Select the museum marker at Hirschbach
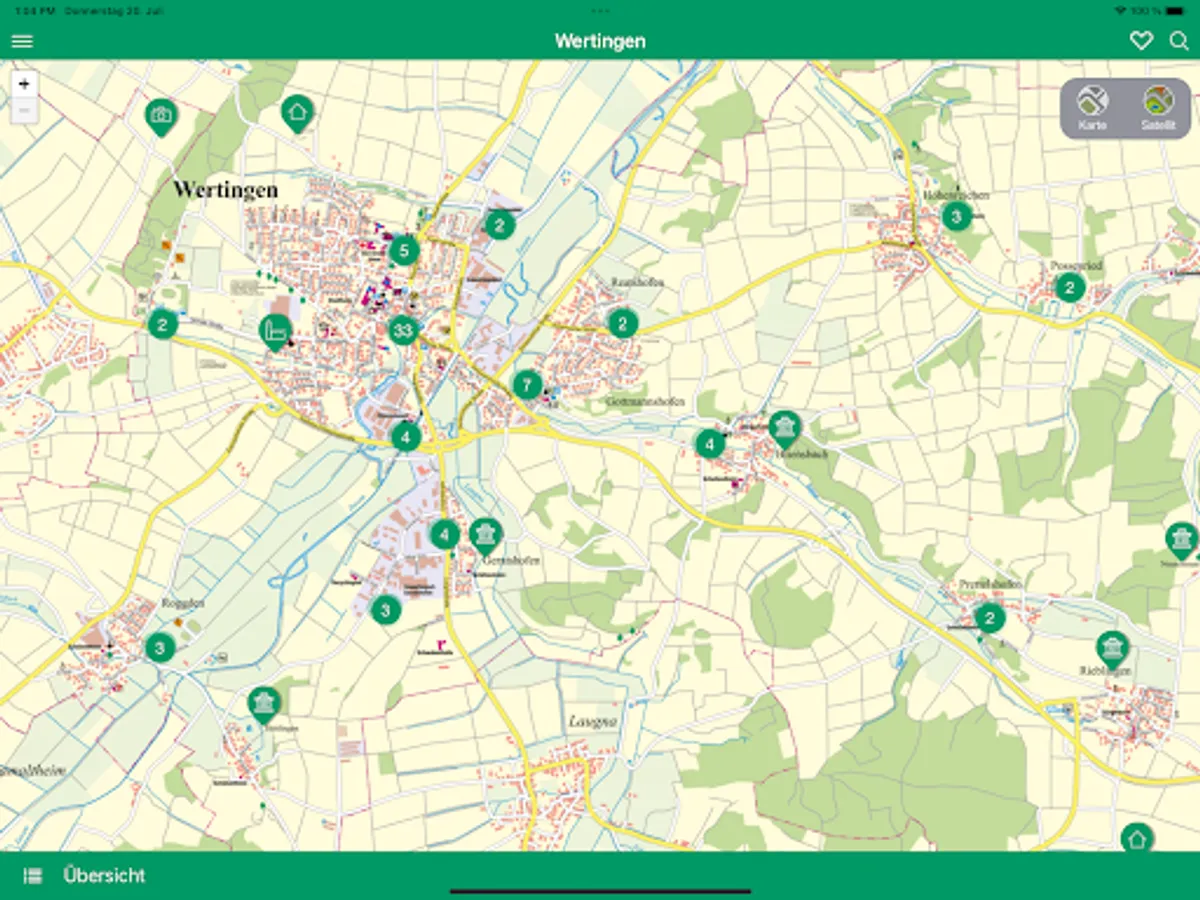The image size is (1200, 900). click(785, 429)
